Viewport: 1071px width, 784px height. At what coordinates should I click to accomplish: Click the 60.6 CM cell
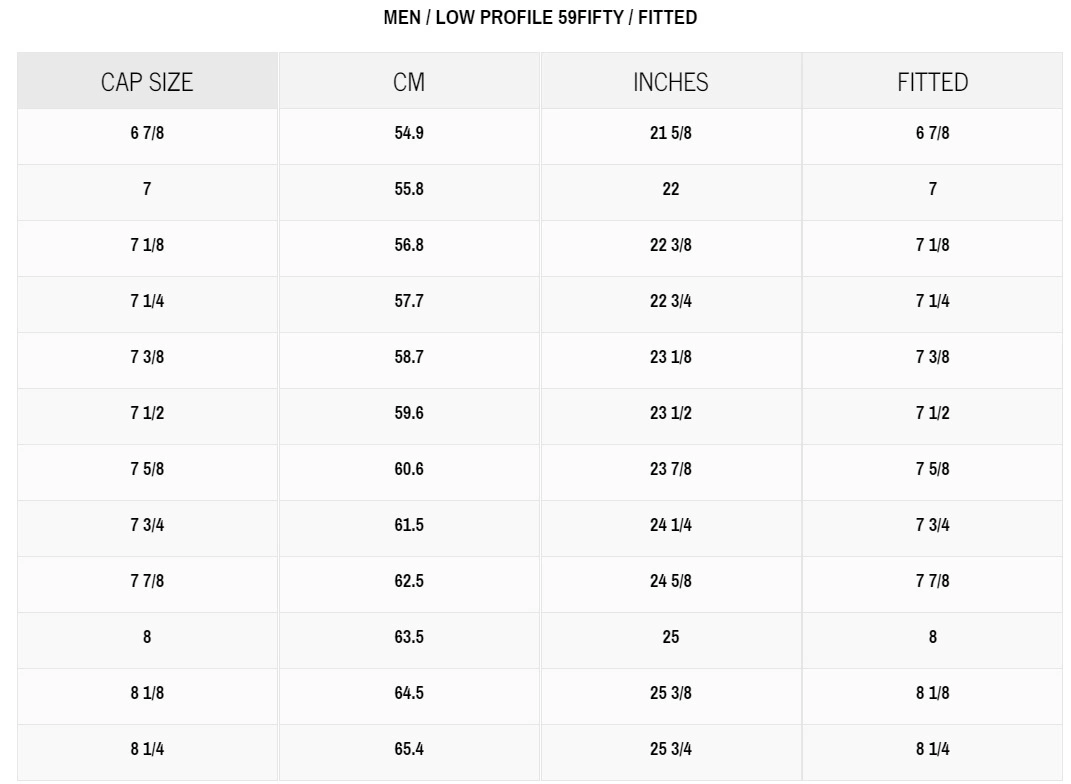pyautogui.click(x=409, y=469)
